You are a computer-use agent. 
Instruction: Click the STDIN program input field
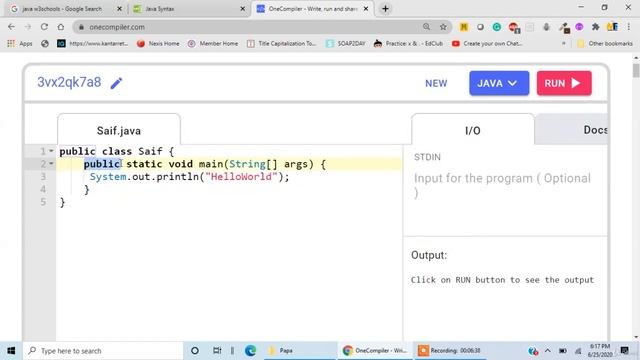click(x=504, y=185)
